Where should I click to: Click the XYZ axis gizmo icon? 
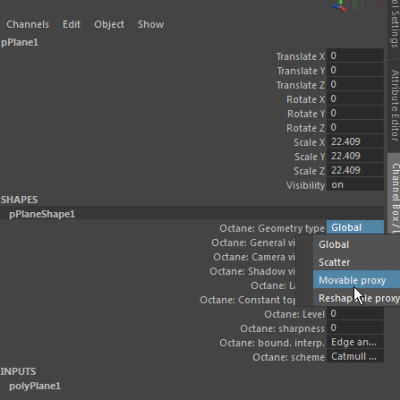coord(340,6)
